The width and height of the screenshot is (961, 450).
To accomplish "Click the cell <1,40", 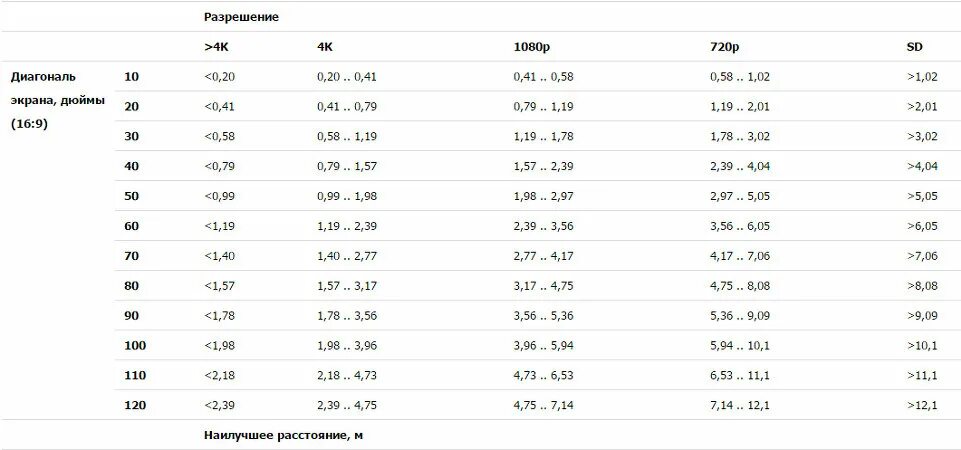I will click(219, 256).
